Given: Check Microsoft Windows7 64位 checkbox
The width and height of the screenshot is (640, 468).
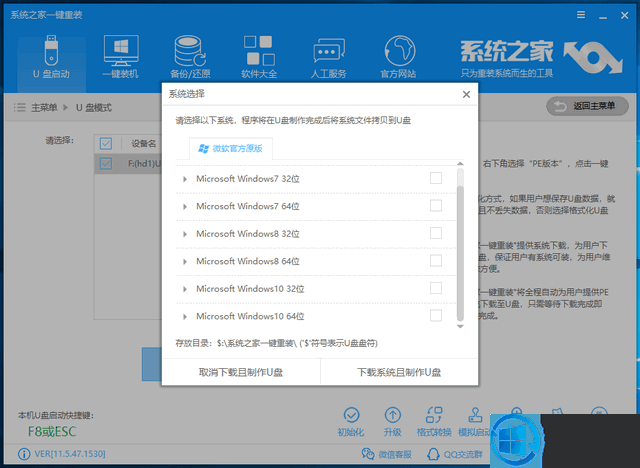Looking at the screenshot, I should pyautogui.click(x=436, y=206).
